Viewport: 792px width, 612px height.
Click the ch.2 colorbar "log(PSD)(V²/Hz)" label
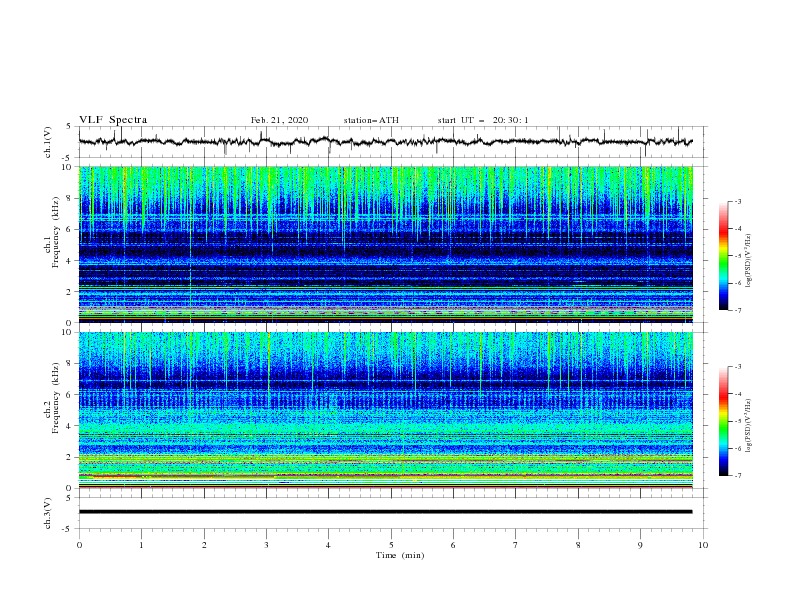point(749,425)
